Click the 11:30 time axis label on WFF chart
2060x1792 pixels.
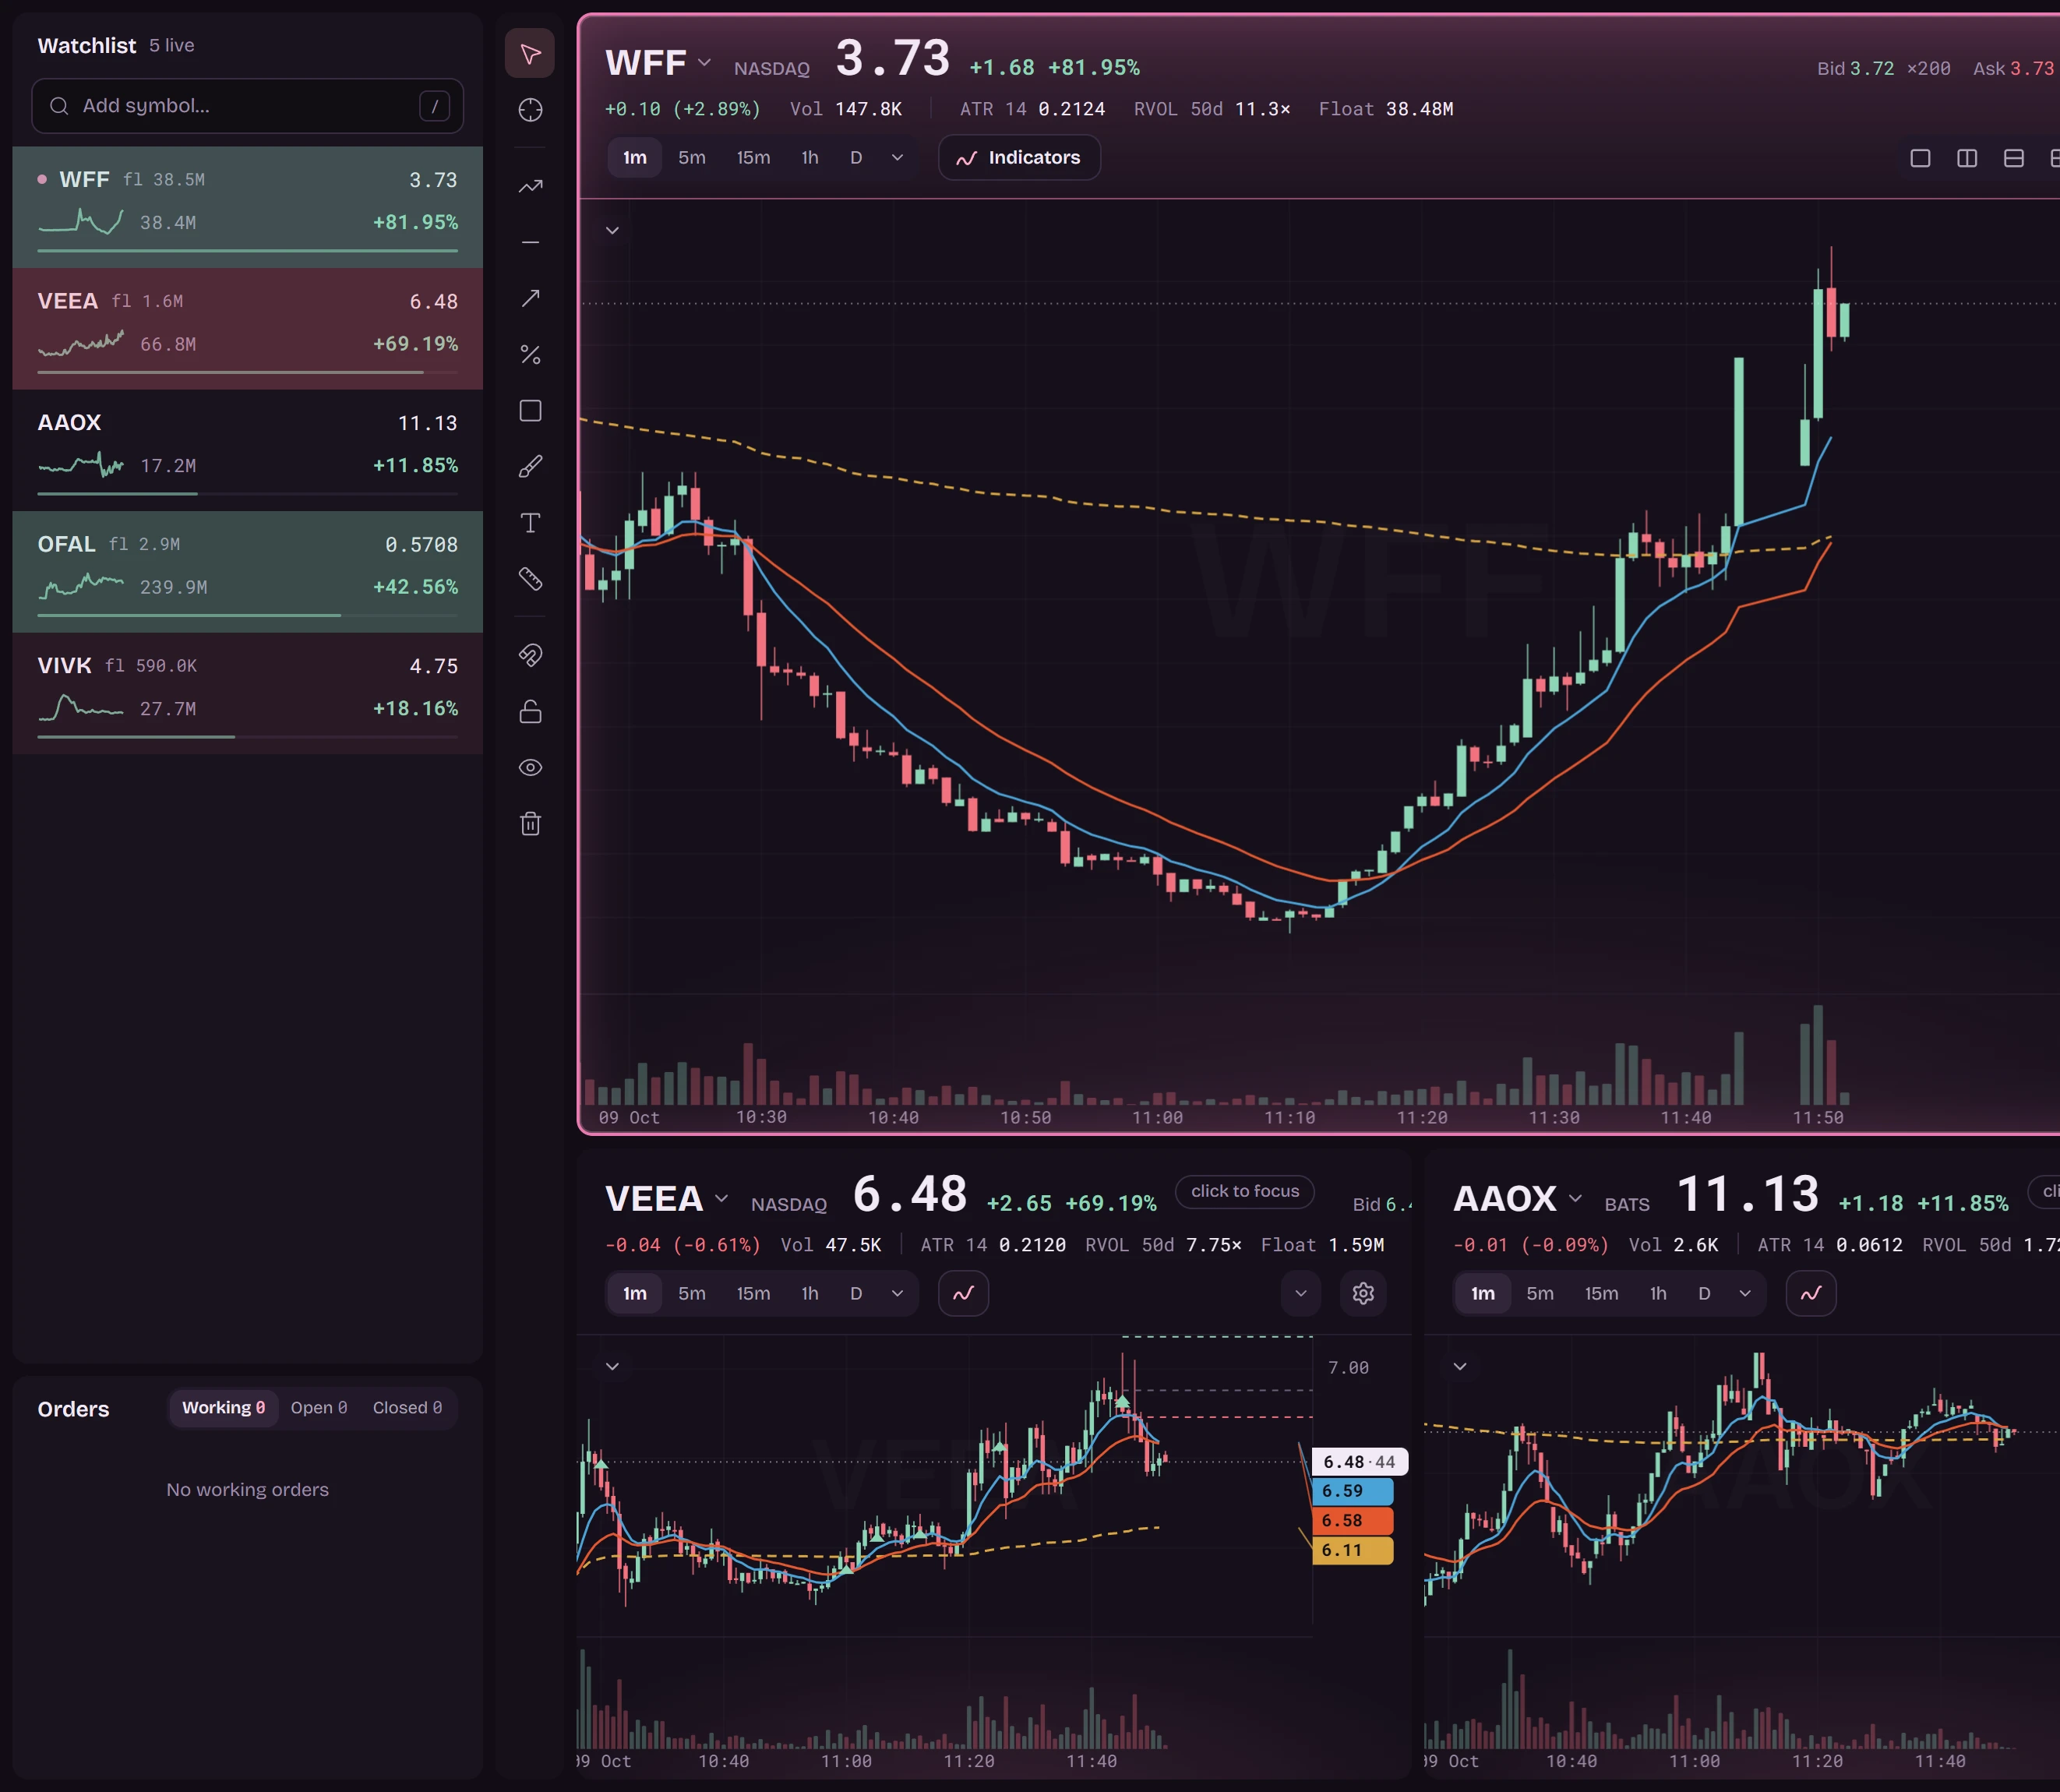point(1553,1117)
